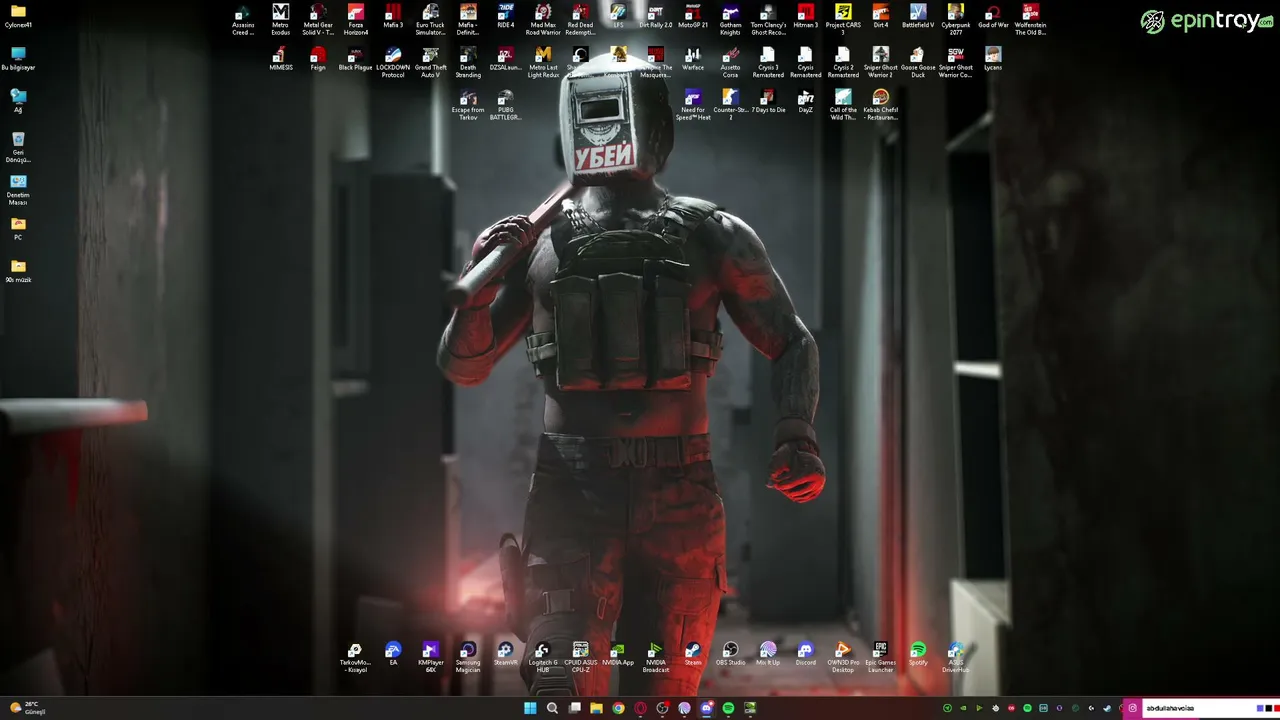This screenshot has width=1280, height=720.
Task: Open the Metro Last Light Redux shortcut
Action: pos(543,62)
